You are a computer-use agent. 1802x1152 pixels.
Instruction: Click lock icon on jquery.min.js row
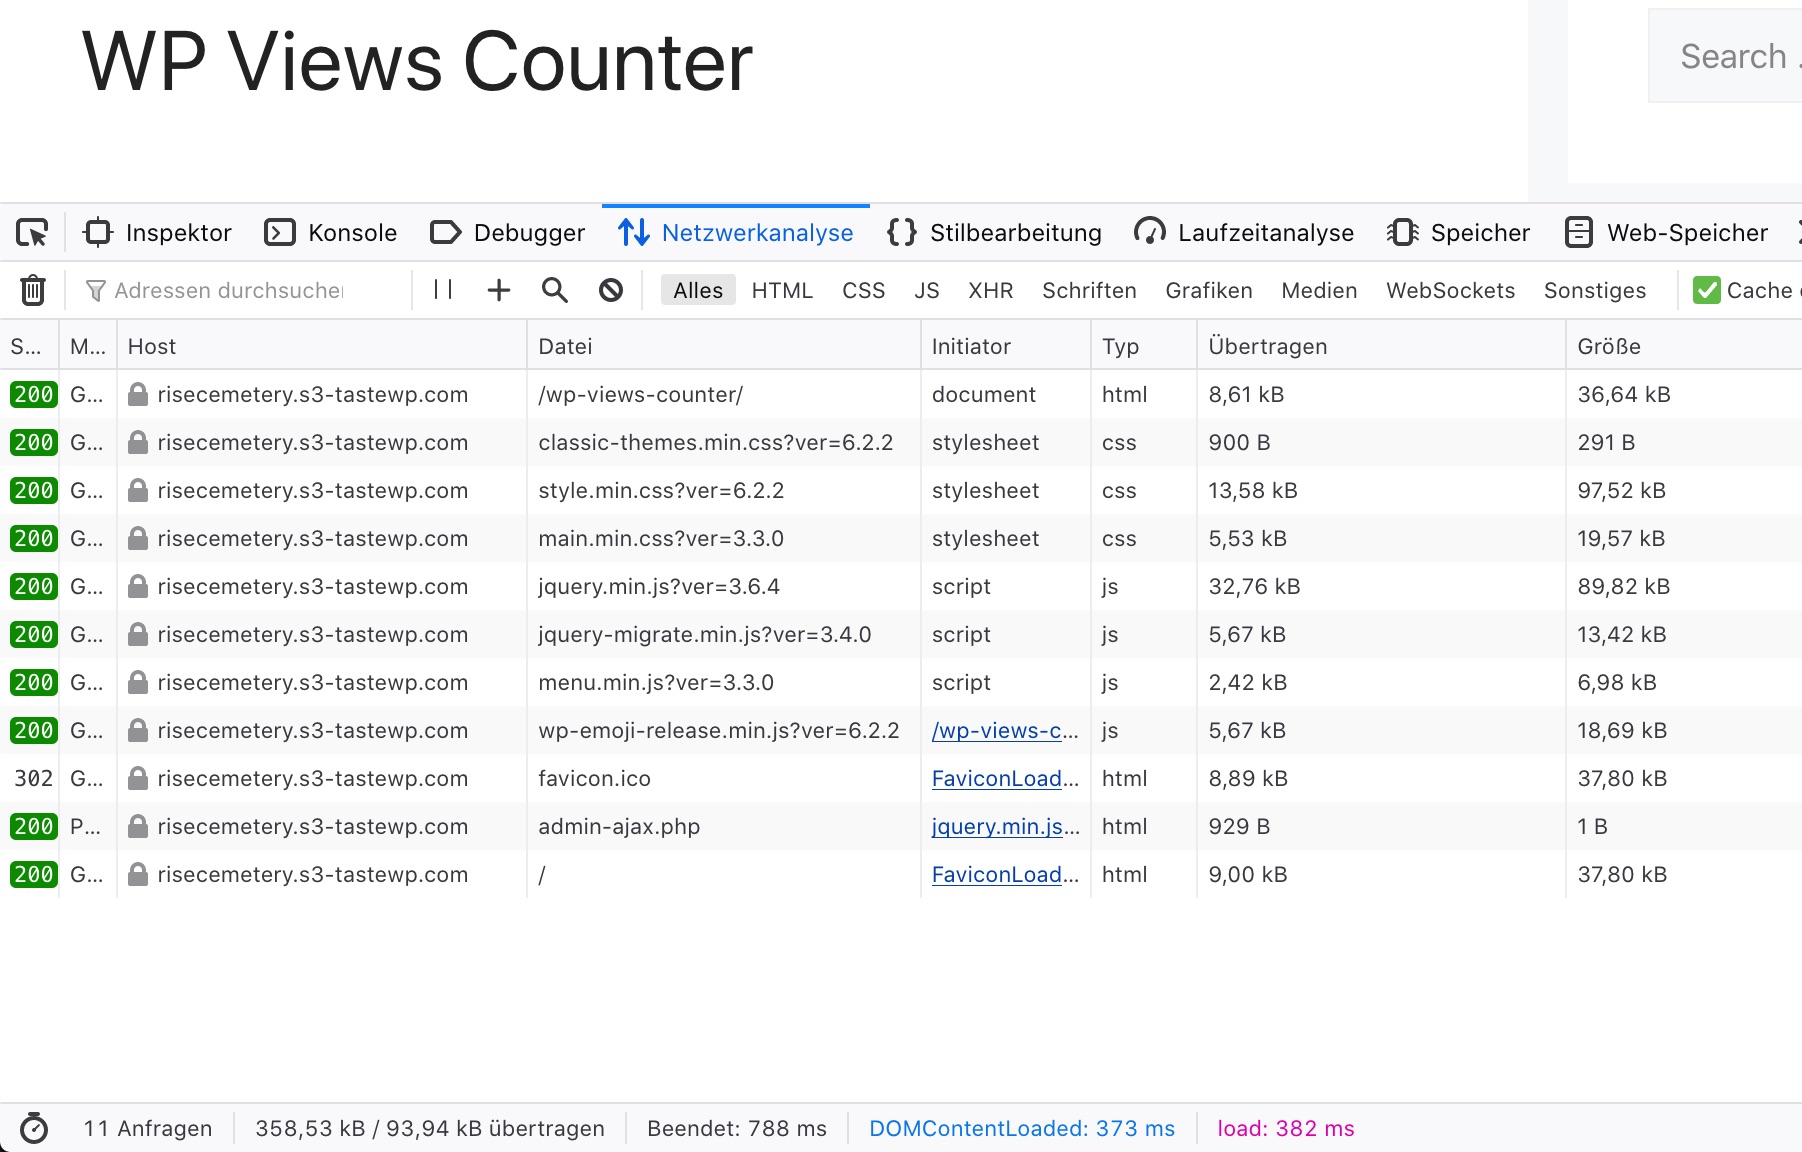coord(138,586)
